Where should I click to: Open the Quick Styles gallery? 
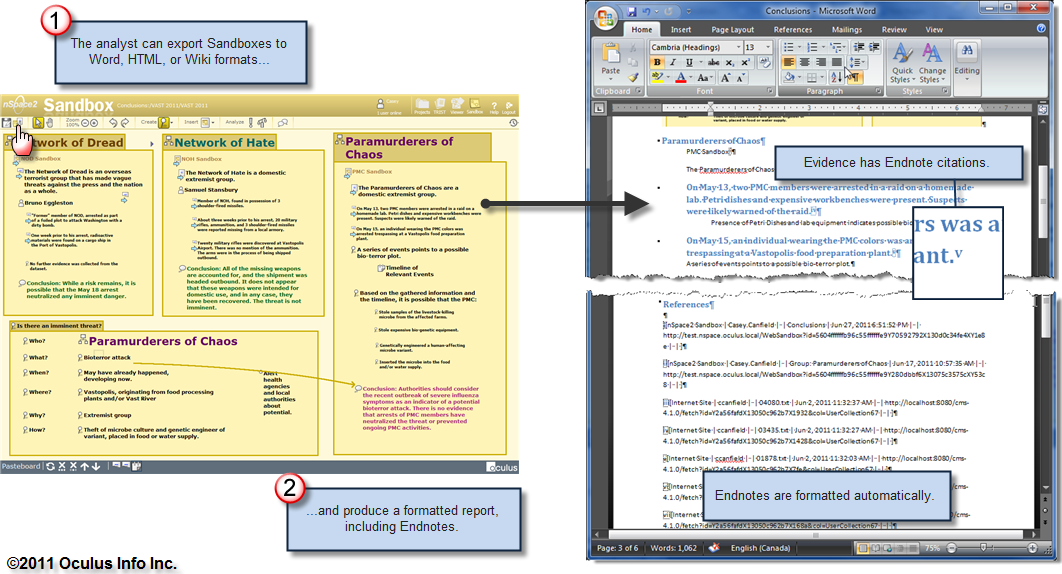(x=902, y=63)
